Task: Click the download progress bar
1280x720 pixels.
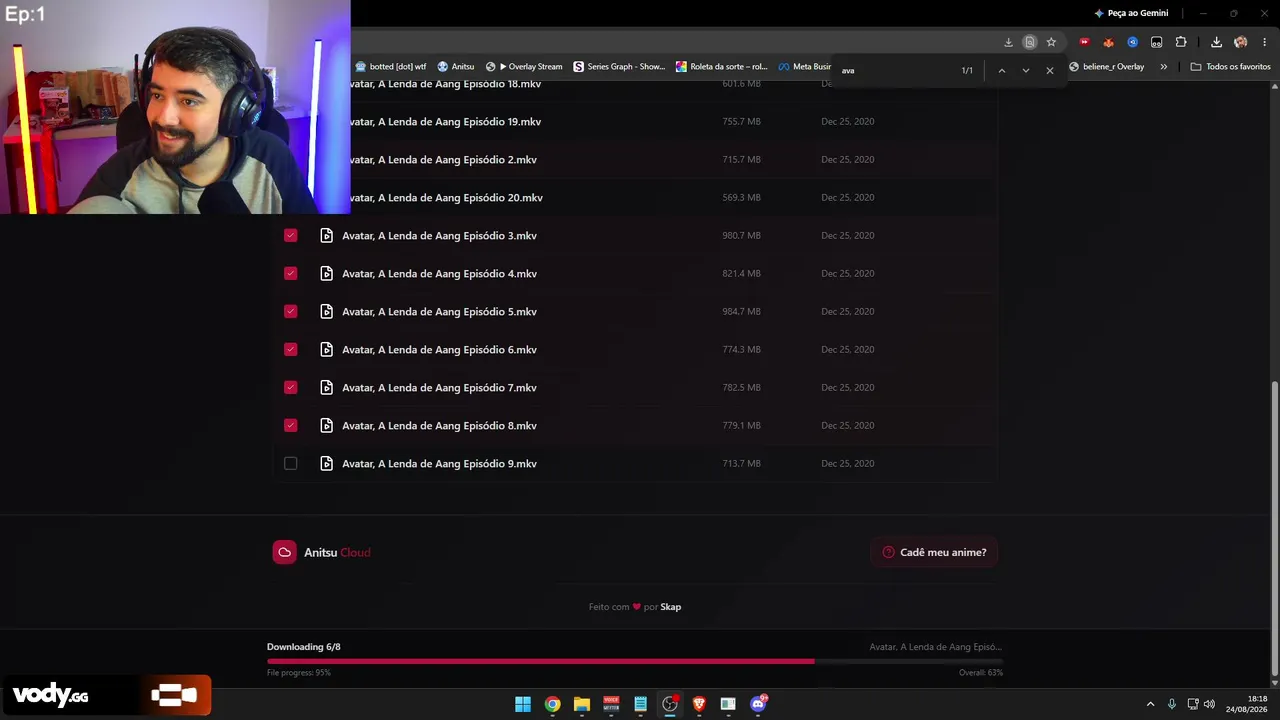Action: point(634,662)
